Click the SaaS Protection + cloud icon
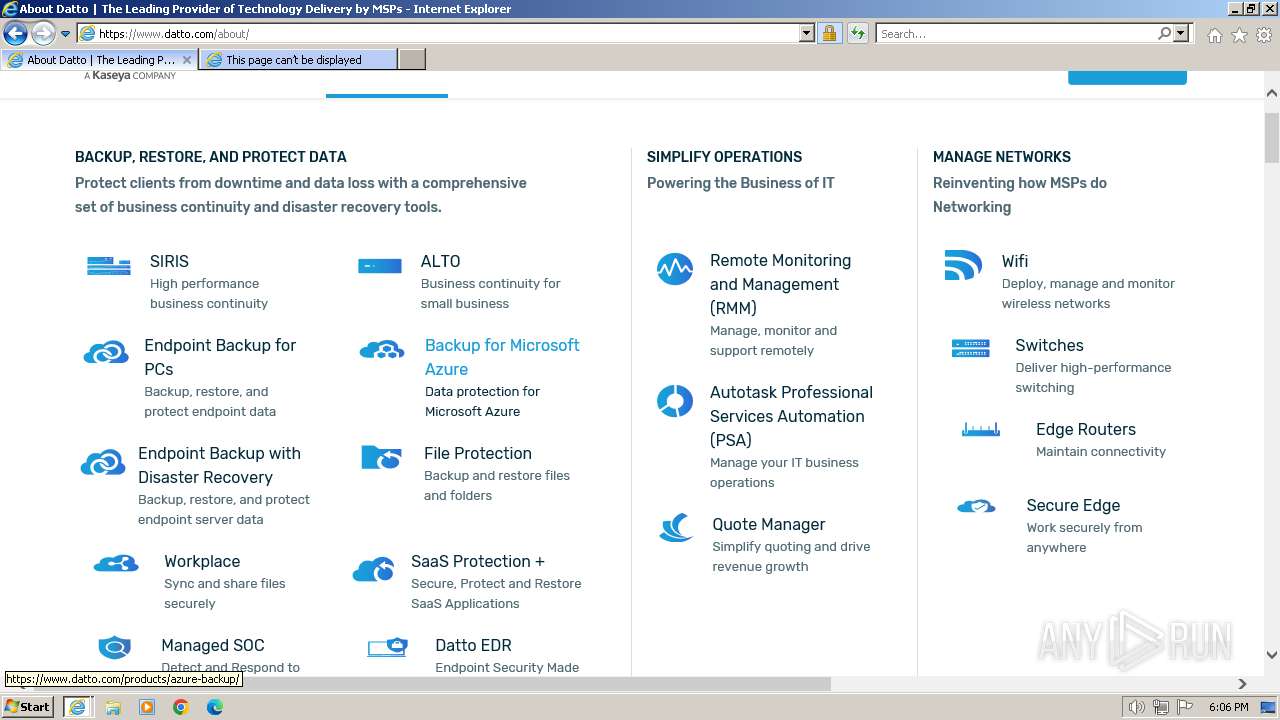The width and height of the screenshot is (1280, 720). pyautogui.click(x=373, y=569)
